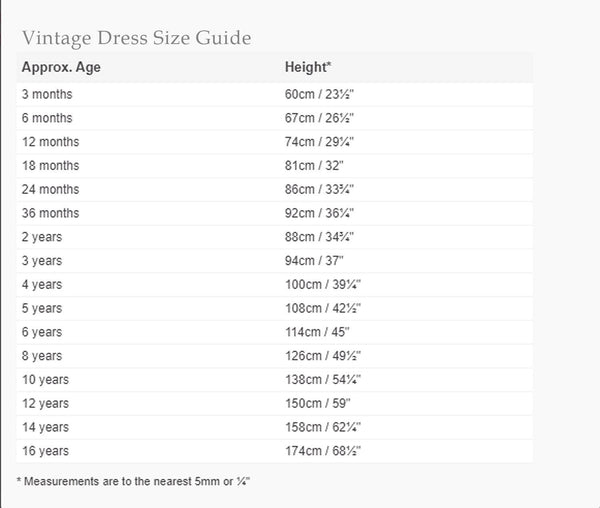600x508 pixels.
Task: Select the 3 months age cell
Action: click(x=47, y=94)
